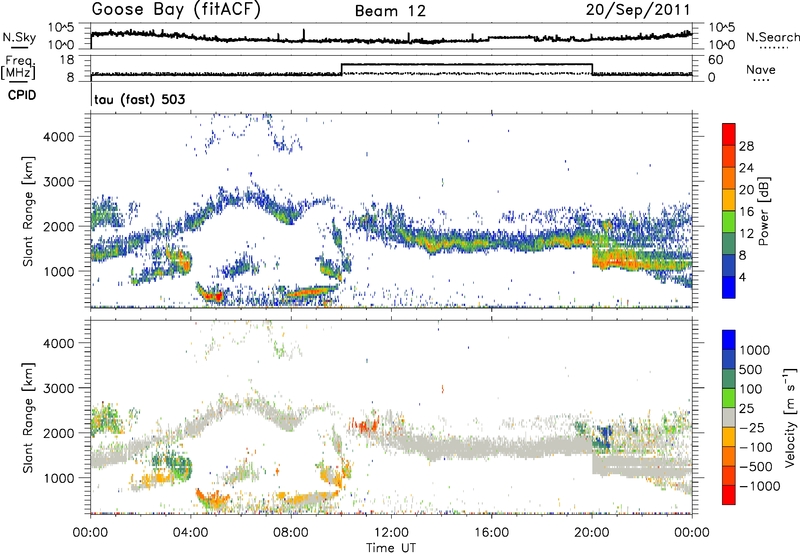Click the left '10^5' noise axis tick
The height and width of the screenshot is (554, 800).
pyautogui.click(x=61, y=28)
